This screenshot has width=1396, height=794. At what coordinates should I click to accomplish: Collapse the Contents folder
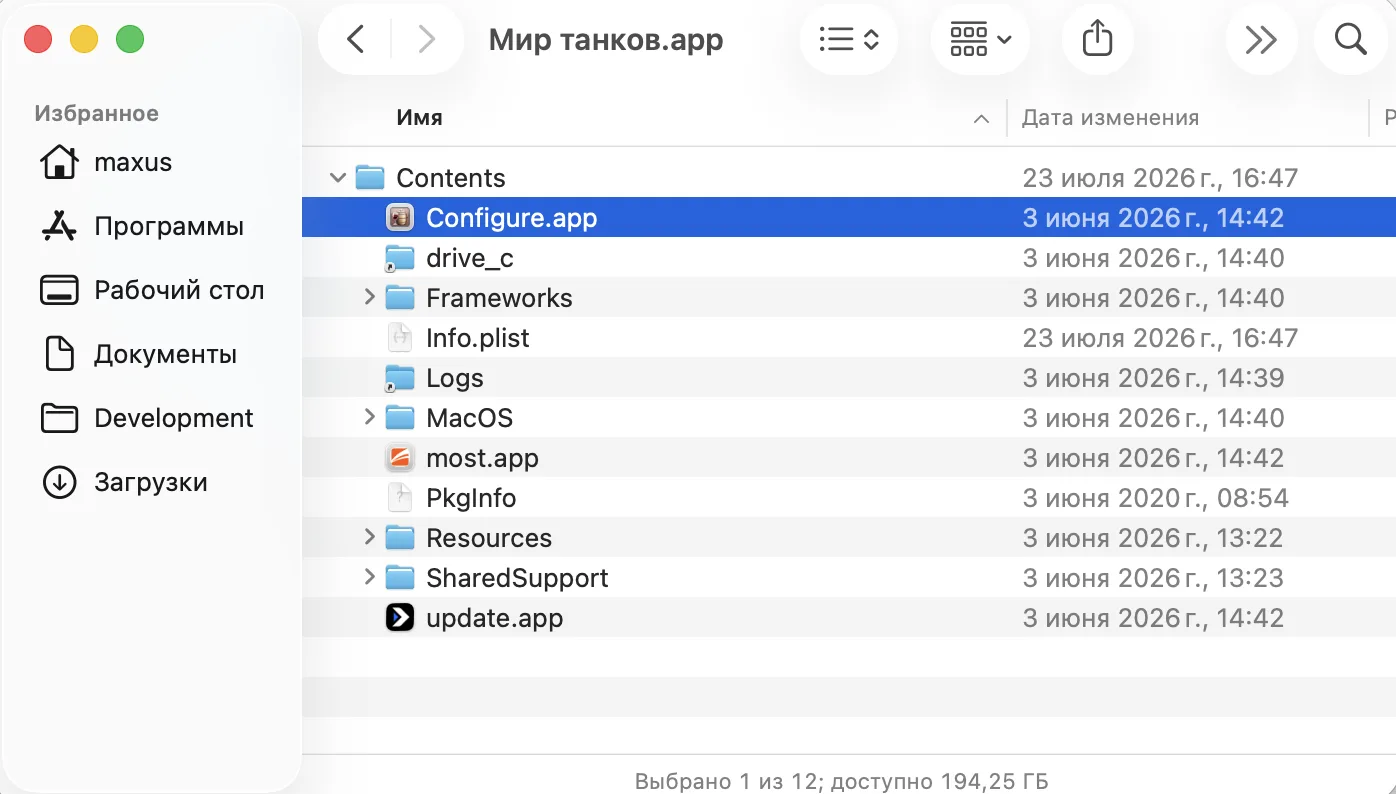338,178
